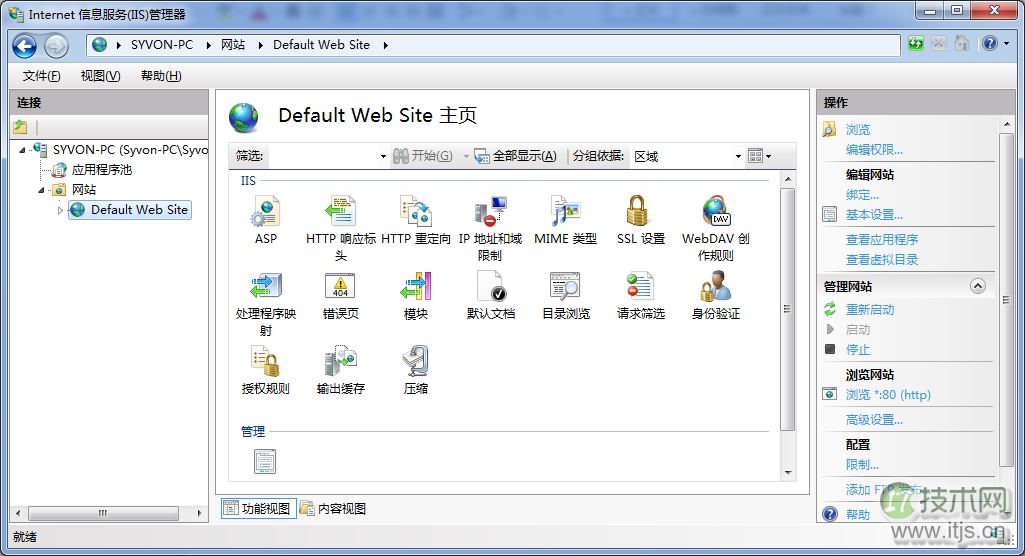This screenshot has height=556, width=1025.
Task: Click 基本设置... link
Action: 874,215
